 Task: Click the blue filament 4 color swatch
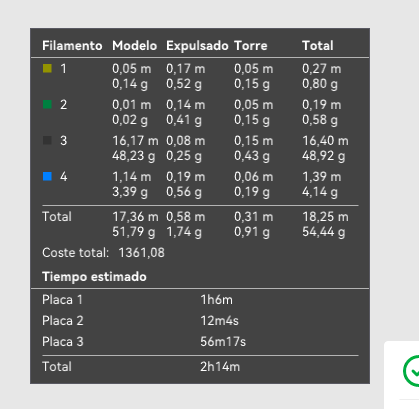(x=47, y=176)
